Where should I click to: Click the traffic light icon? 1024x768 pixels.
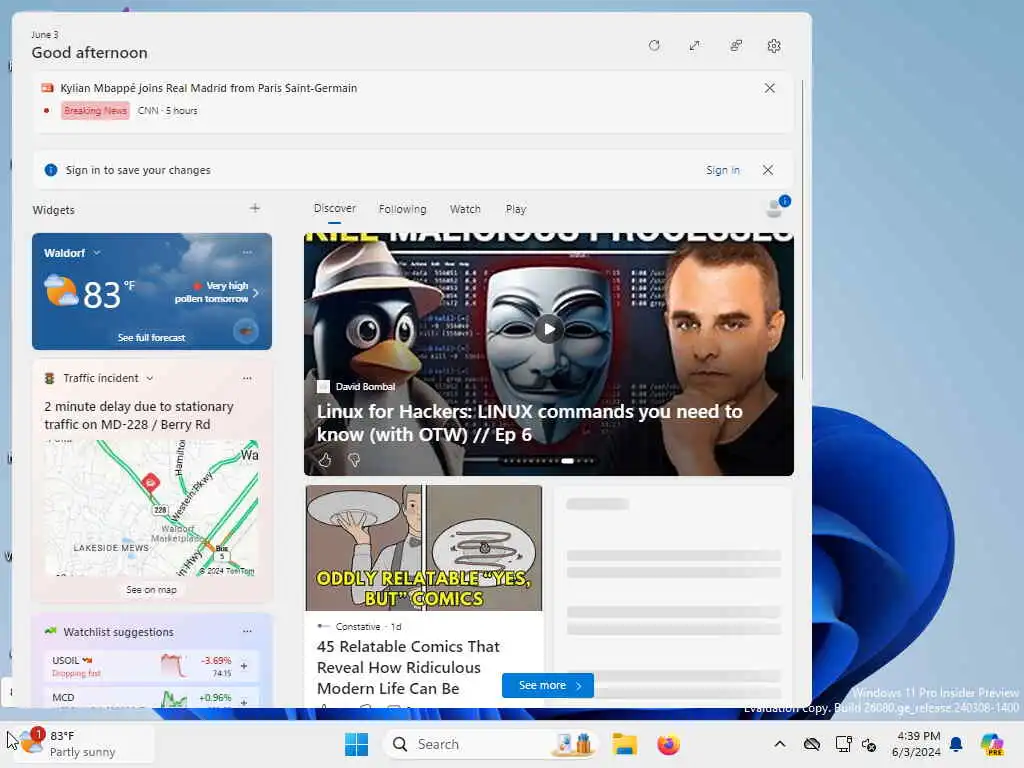click(x=49, y=378)
